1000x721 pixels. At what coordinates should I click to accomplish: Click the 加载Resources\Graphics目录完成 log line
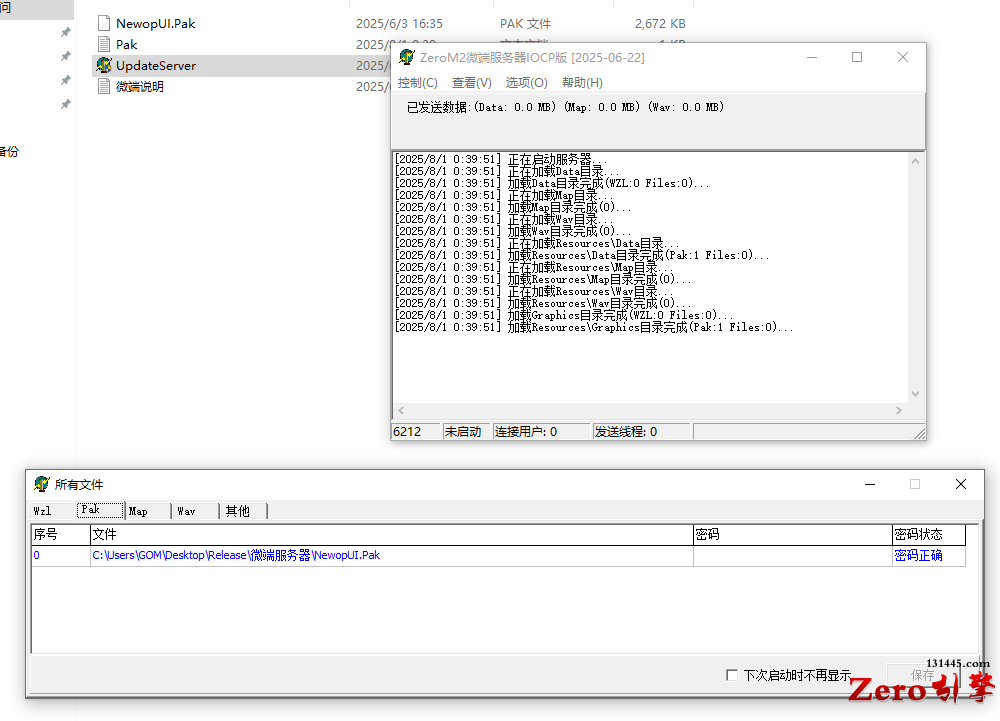[x=594, y=328]
